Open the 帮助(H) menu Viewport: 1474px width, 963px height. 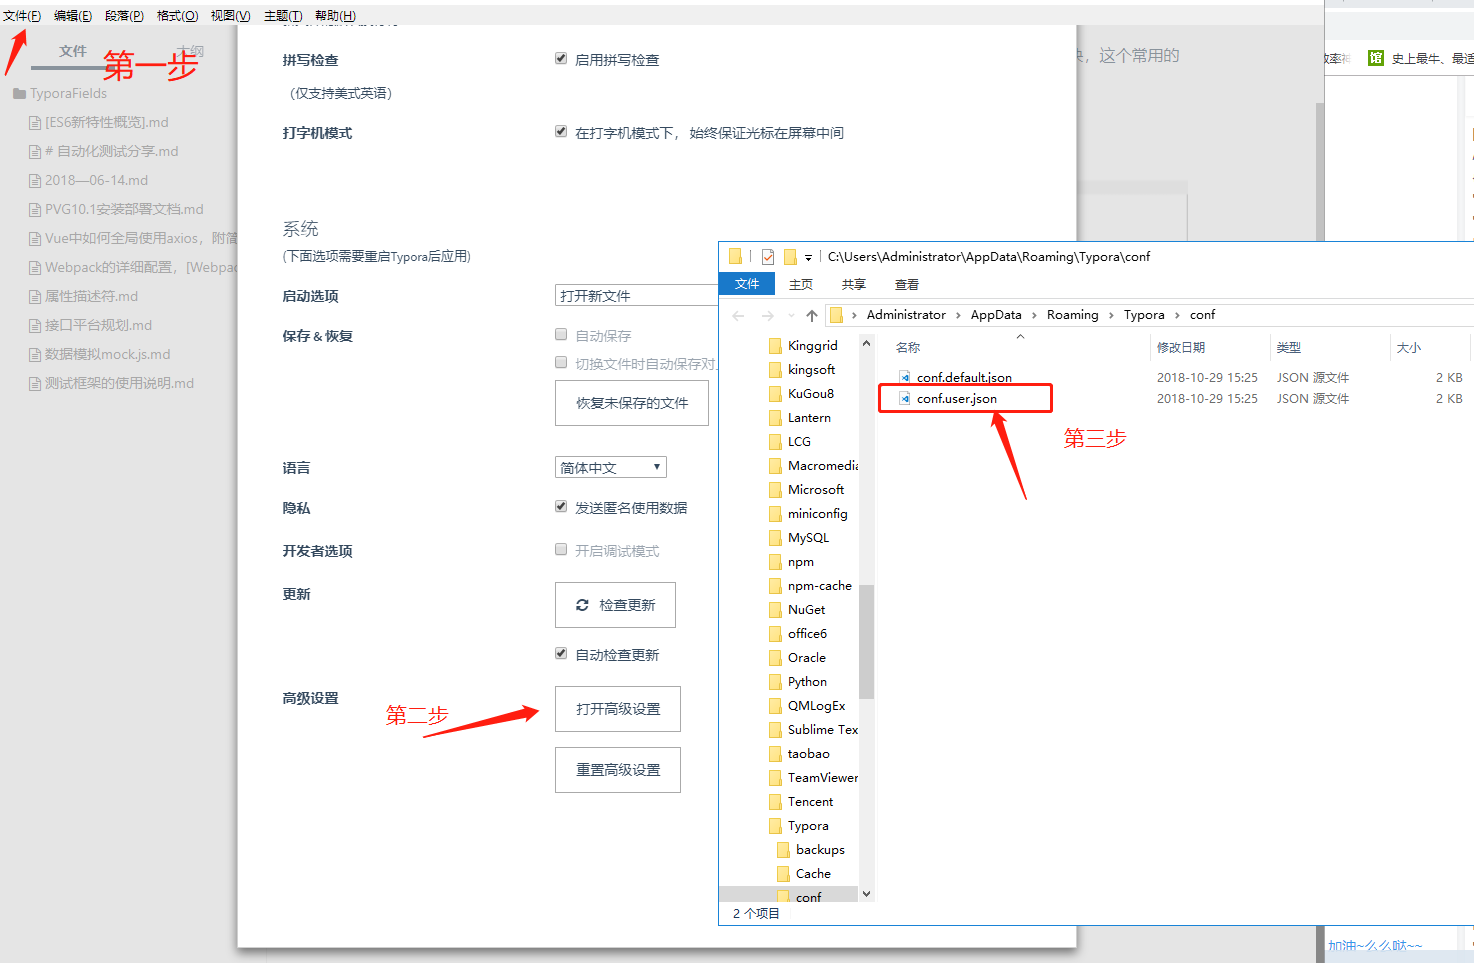[x=335, y=16]
